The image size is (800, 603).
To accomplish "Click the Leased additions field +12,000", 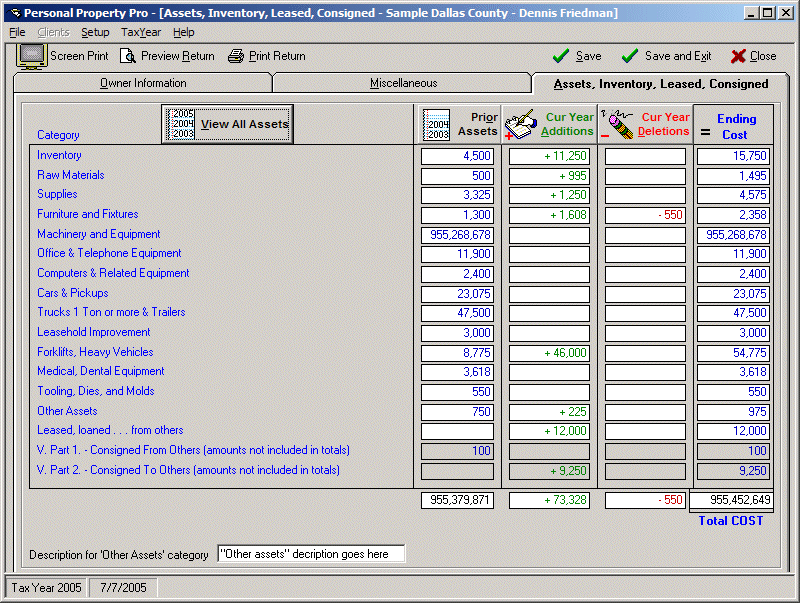I will point(549,431).
